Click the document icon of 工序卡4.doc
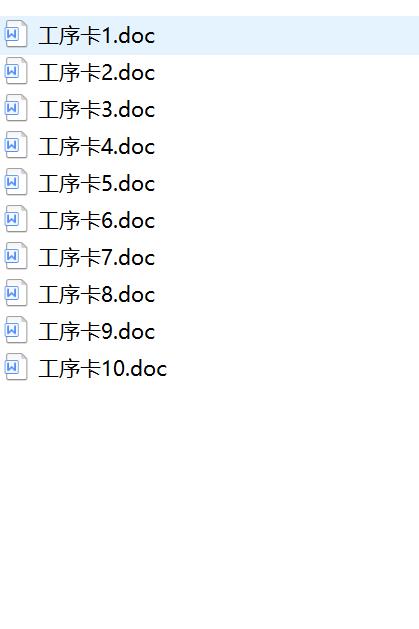Image resolution: width=419 pixels, height=629 pixels. tap(16, 145)
